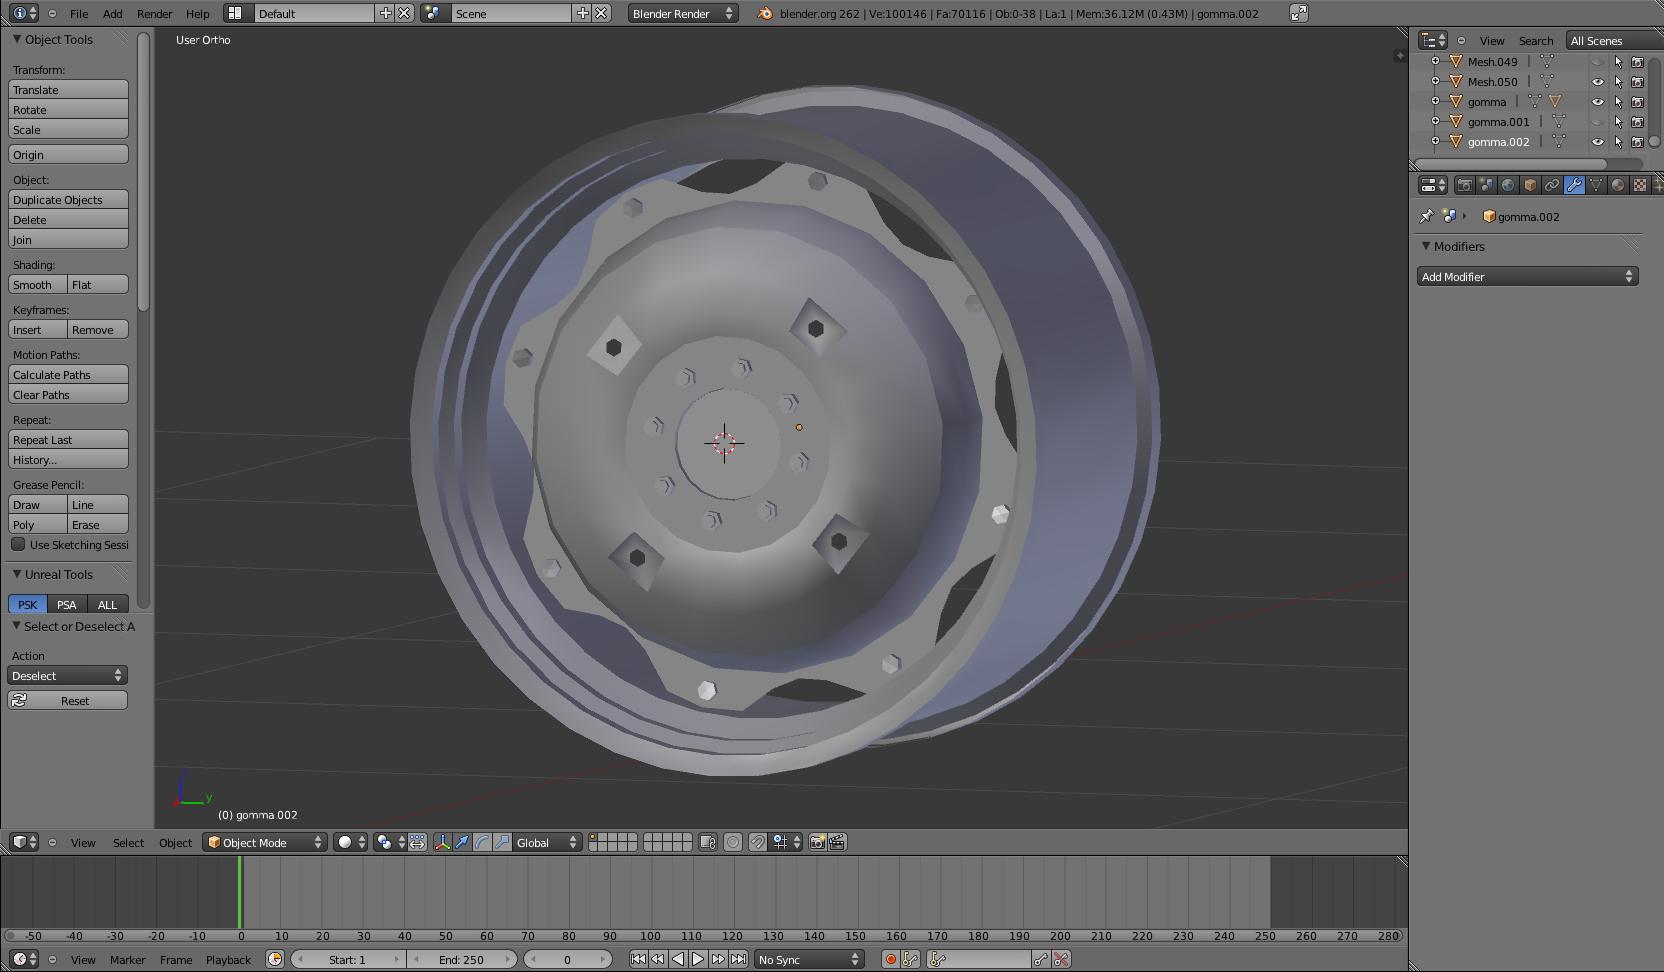Click the gomma.002 cube icon in breadcrumb

(1489, 216)
